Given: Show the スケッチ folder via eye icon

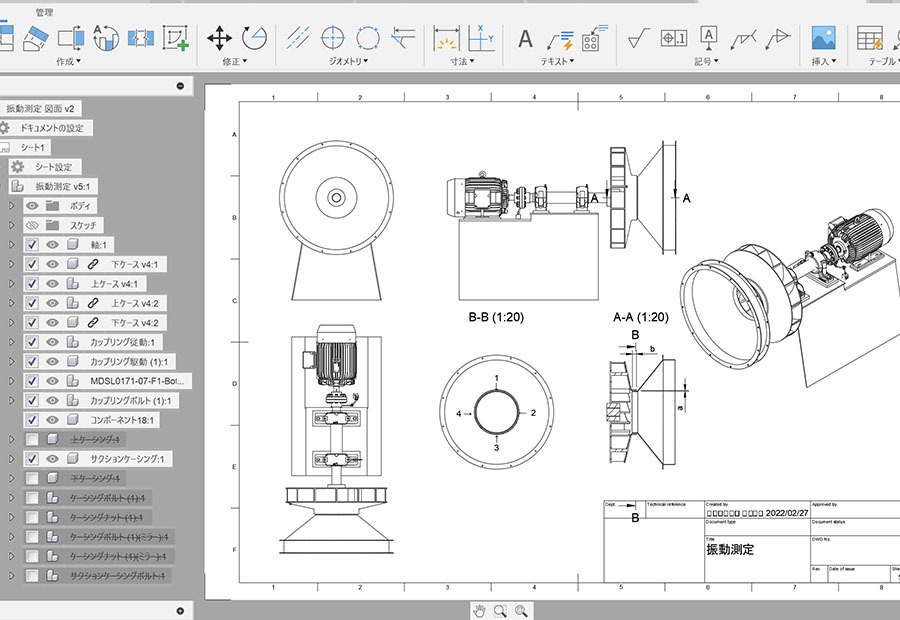Looking at the screenshot, I should 32,225.
